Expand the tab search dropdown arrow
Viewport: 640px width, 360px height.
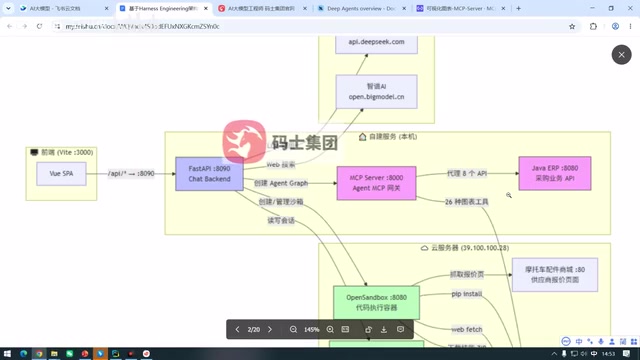(8, 8)
